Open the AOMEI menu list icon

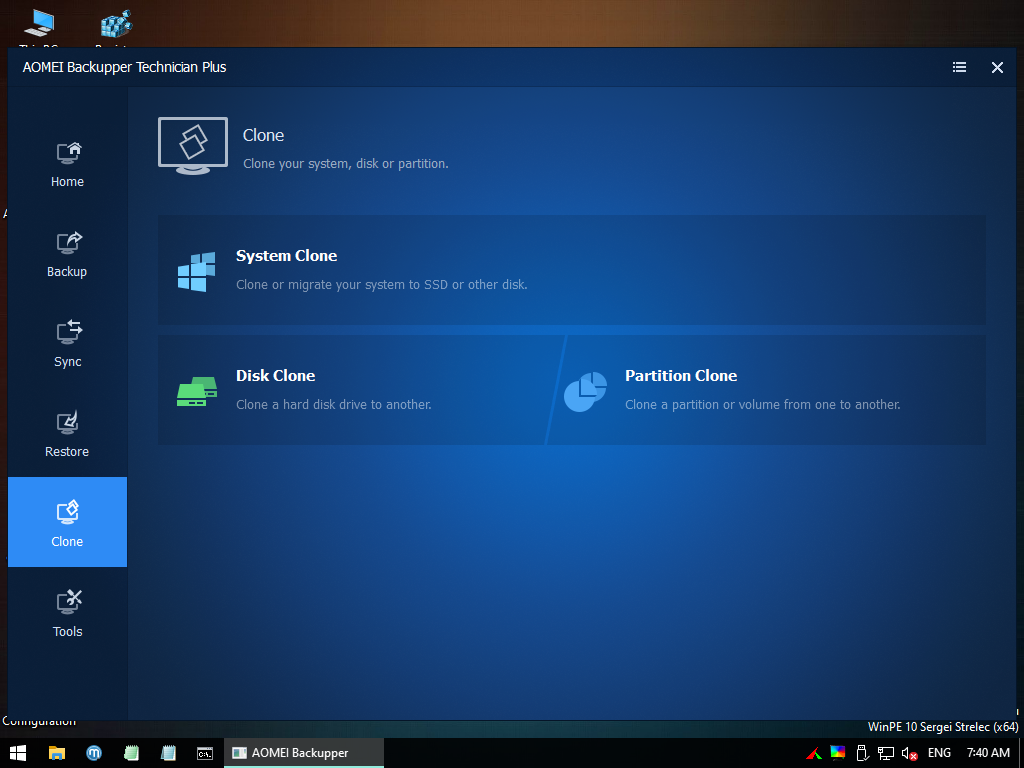[959, 67]
